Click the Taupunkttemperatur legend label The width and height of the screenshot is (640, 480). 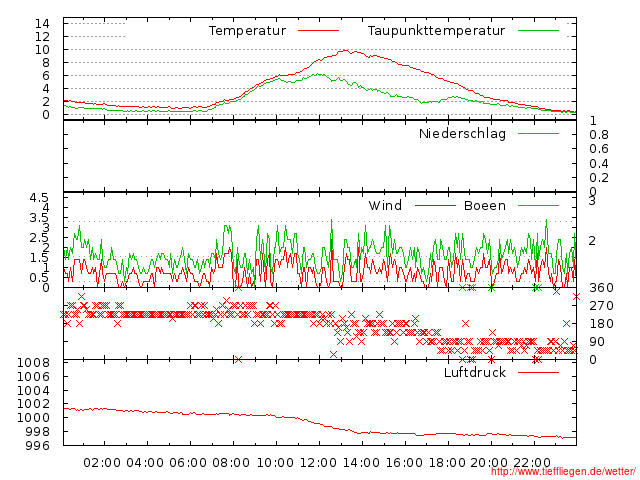click(x=436, y=31)
